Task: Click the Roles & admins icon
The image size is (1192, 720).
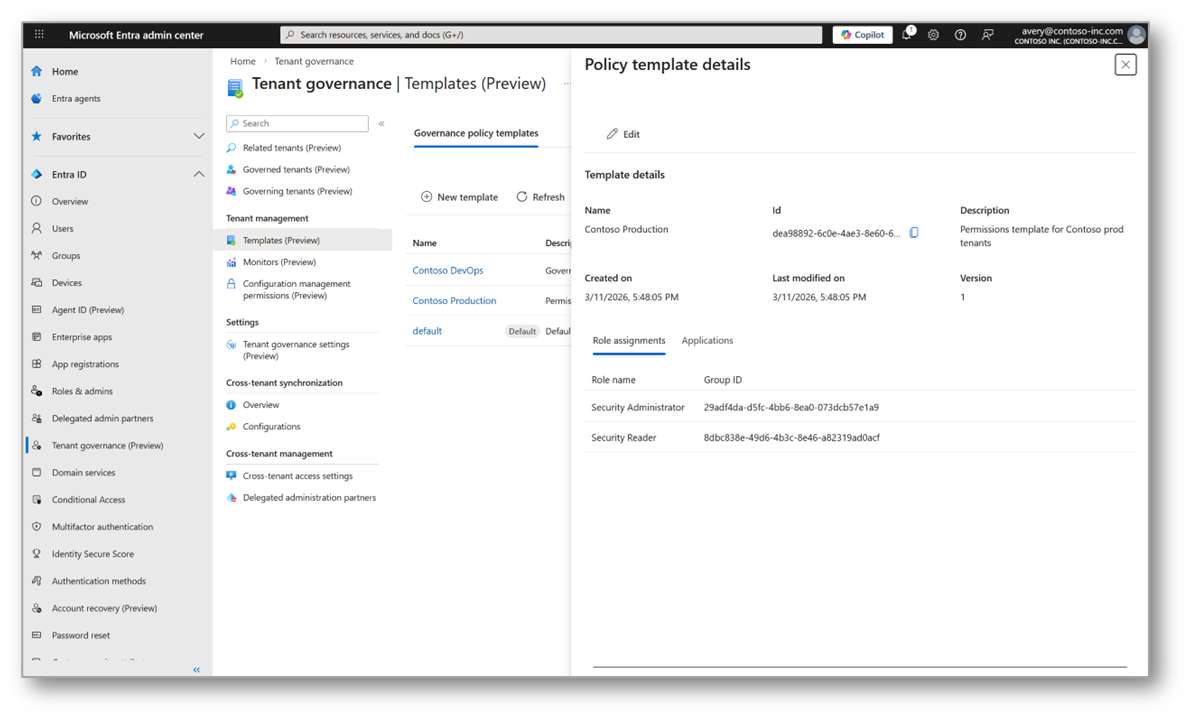Action: pyautogui.click(x=36, y=391)
